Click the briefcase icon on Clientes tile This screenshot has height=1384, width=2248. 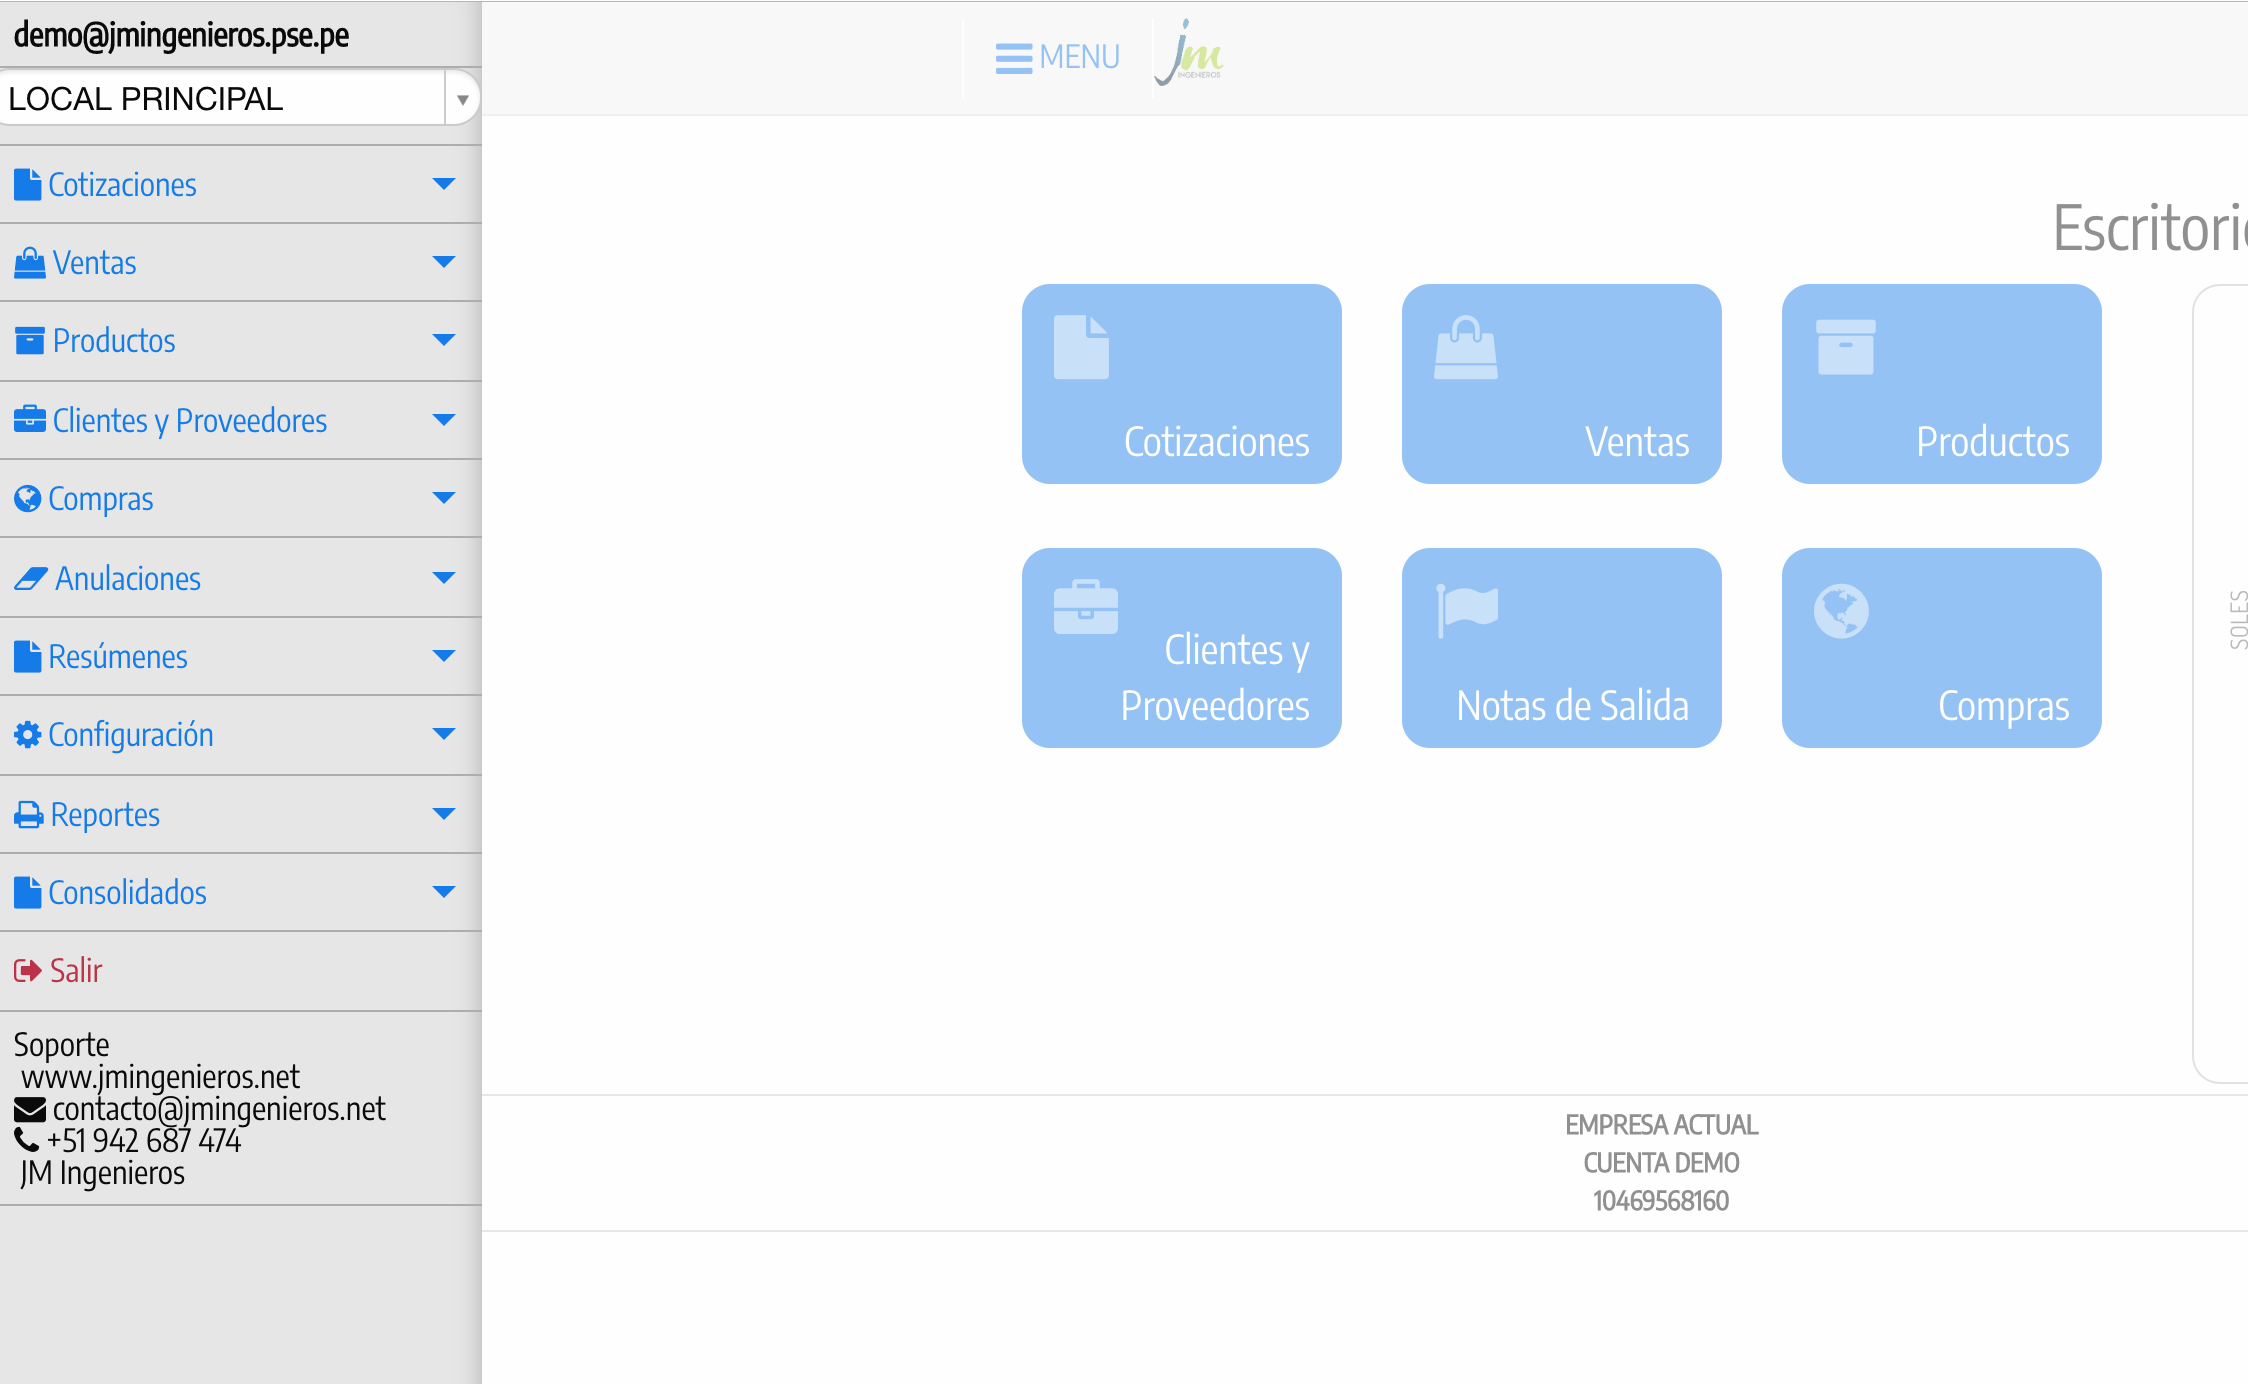point(1085,607)
